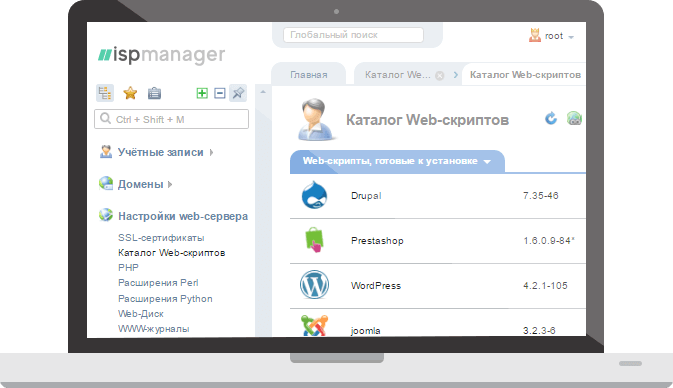
Task: Select the Каталог Web-скриптов tab
Action: pyautogui.click(x=525, y=75)
